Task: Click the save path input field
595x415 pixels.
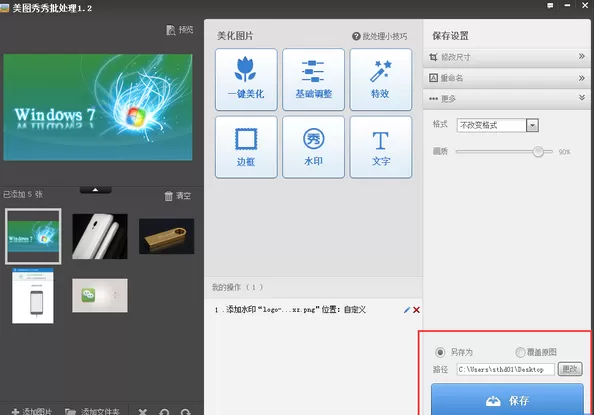Action: [505, 369]
